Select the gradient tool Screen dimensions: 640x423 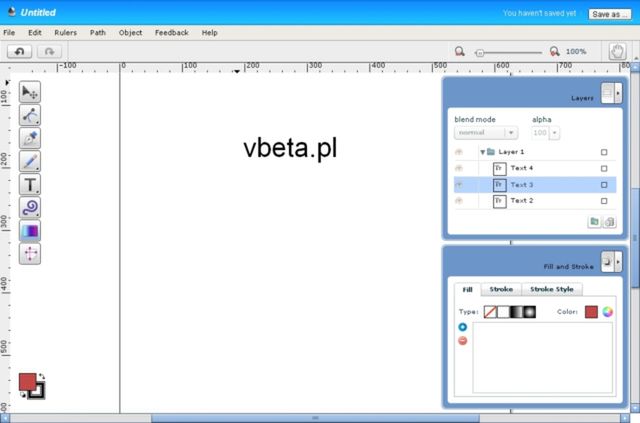click(x=30, y=231)
